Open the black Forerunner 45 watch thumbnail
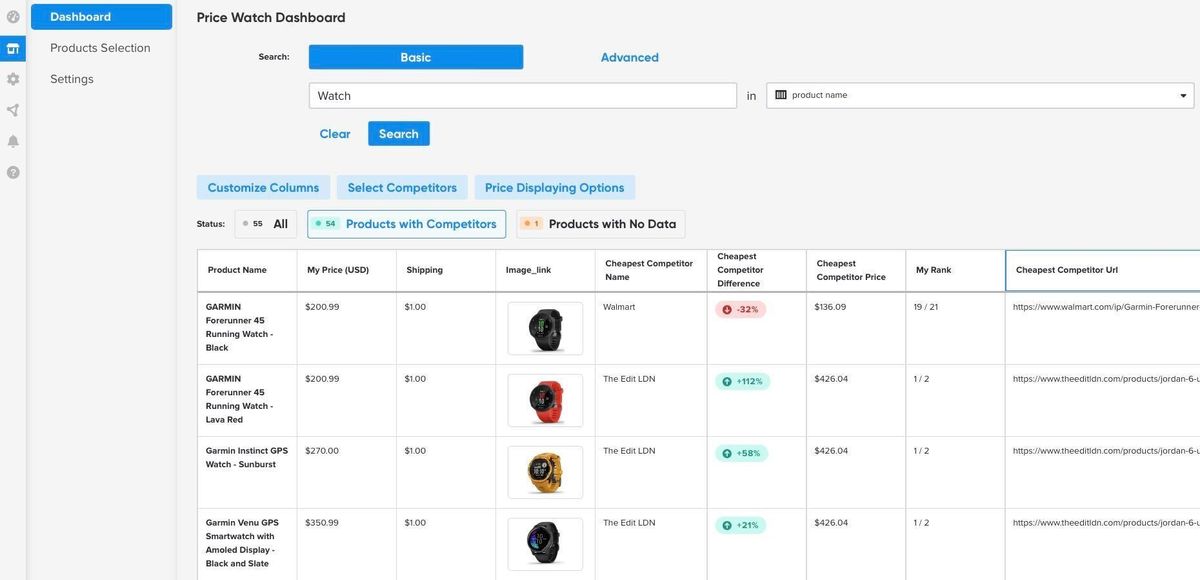Viewport: 1200px width, 580px height. click(x=545, y=328)
